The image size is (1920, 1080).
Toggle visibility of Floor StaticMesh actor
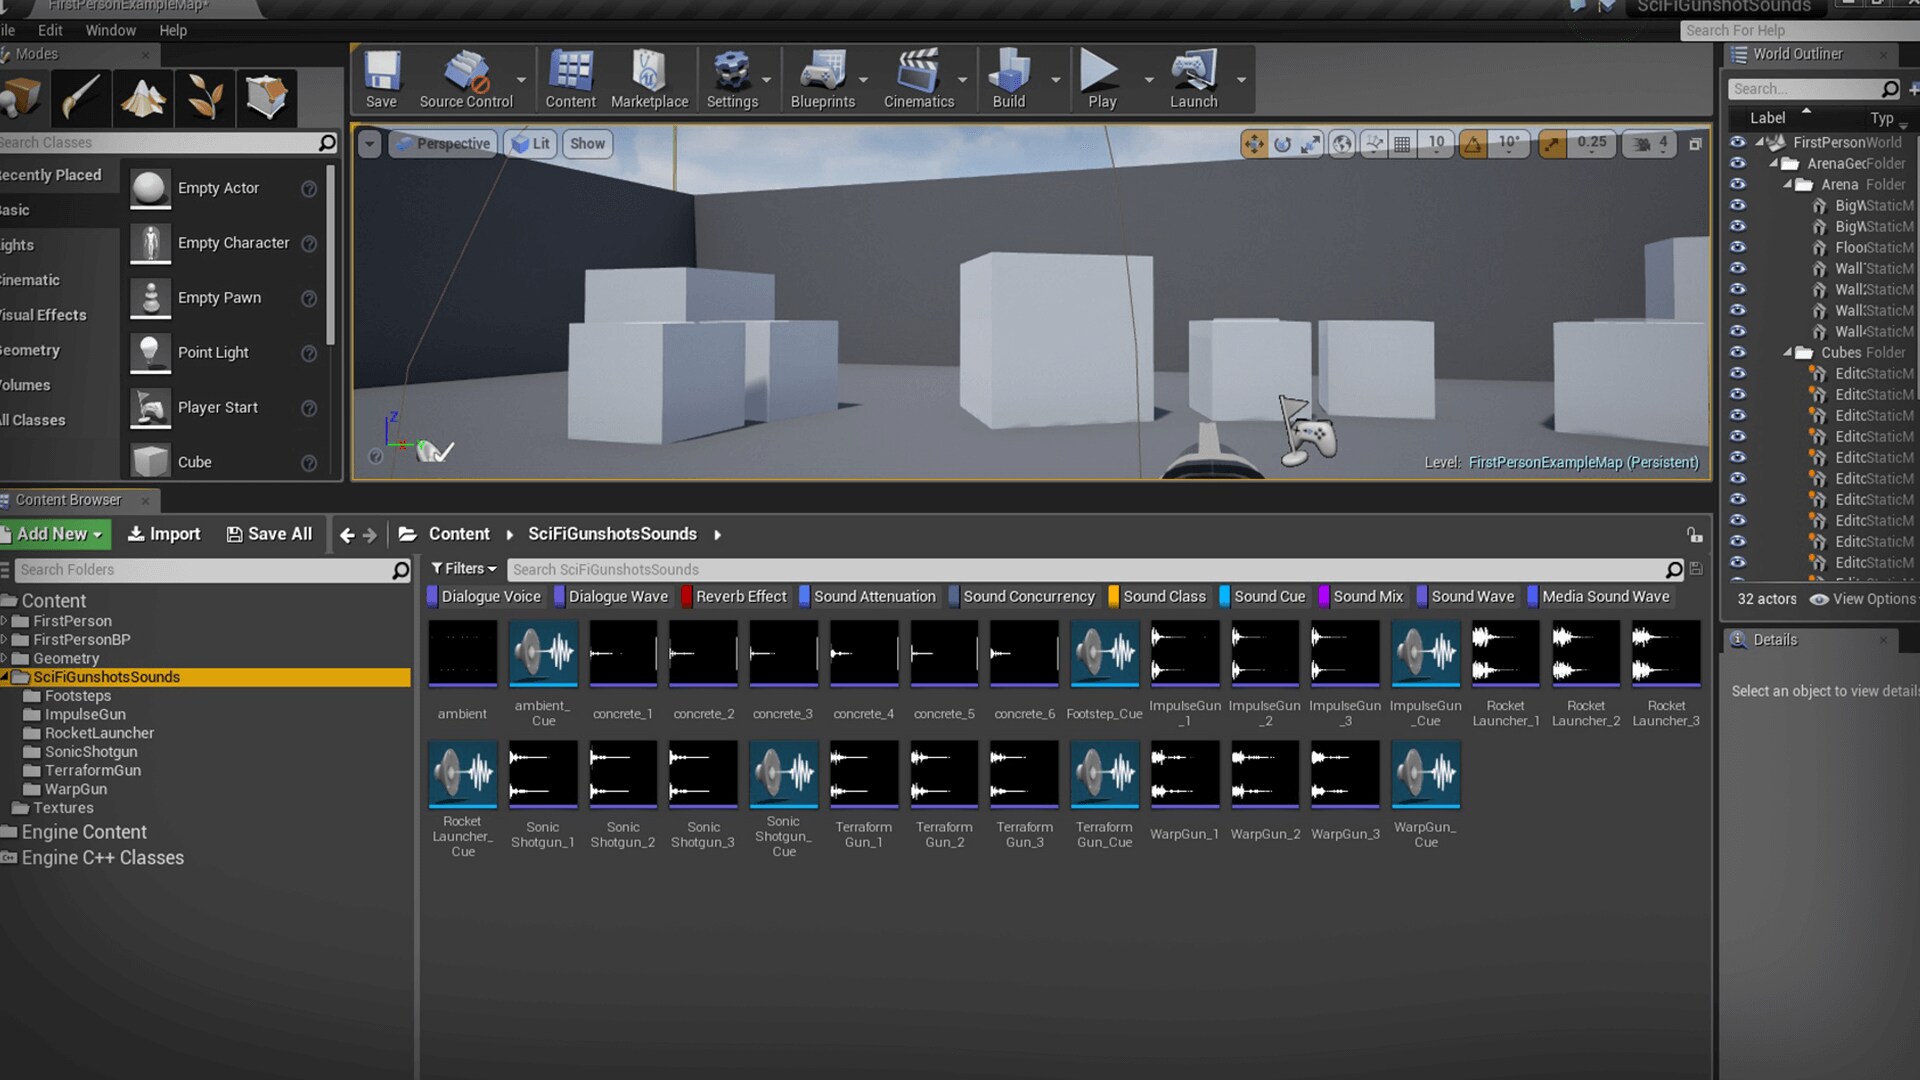[1738, 247]
